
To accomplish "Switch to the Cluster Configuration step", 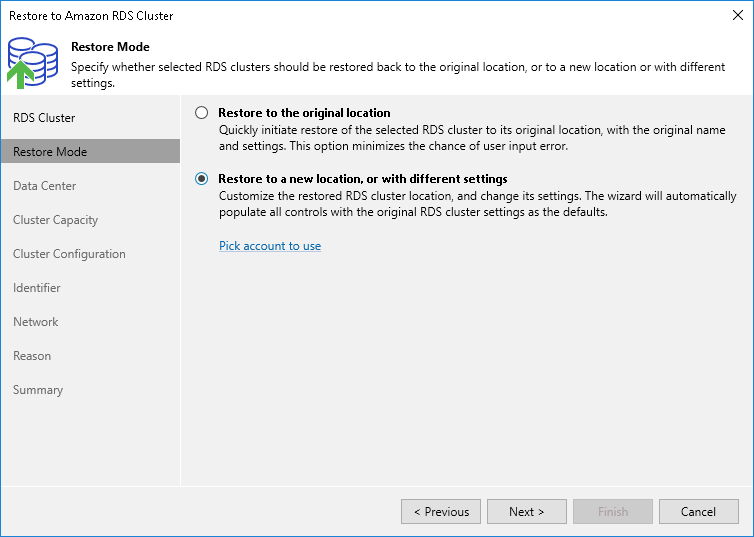I will click(x=70, y=254).
